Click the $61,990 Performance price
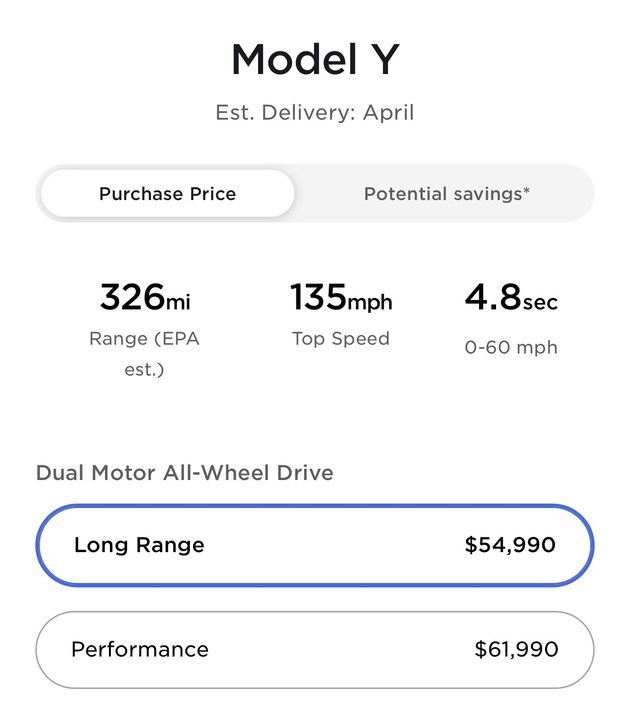 pyautogui.click(x=516, y=649)
